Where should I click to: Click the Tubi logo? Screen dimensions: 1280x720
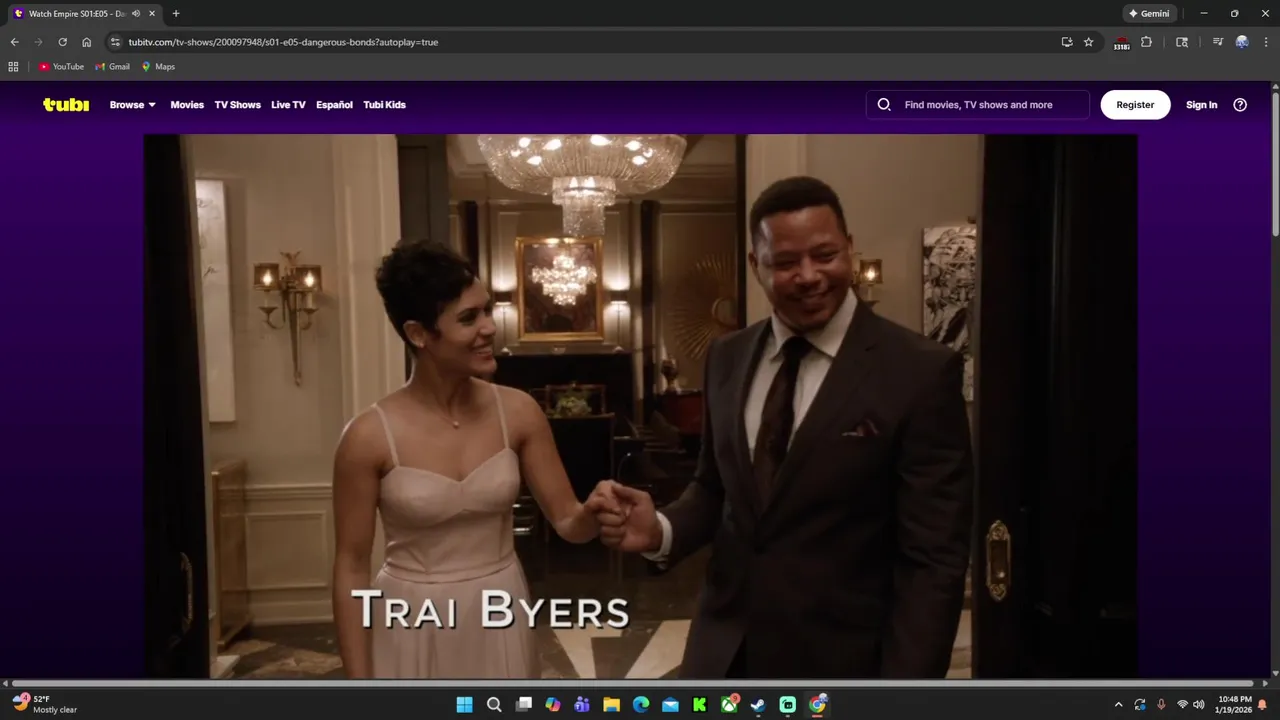[x=66, y=104]
